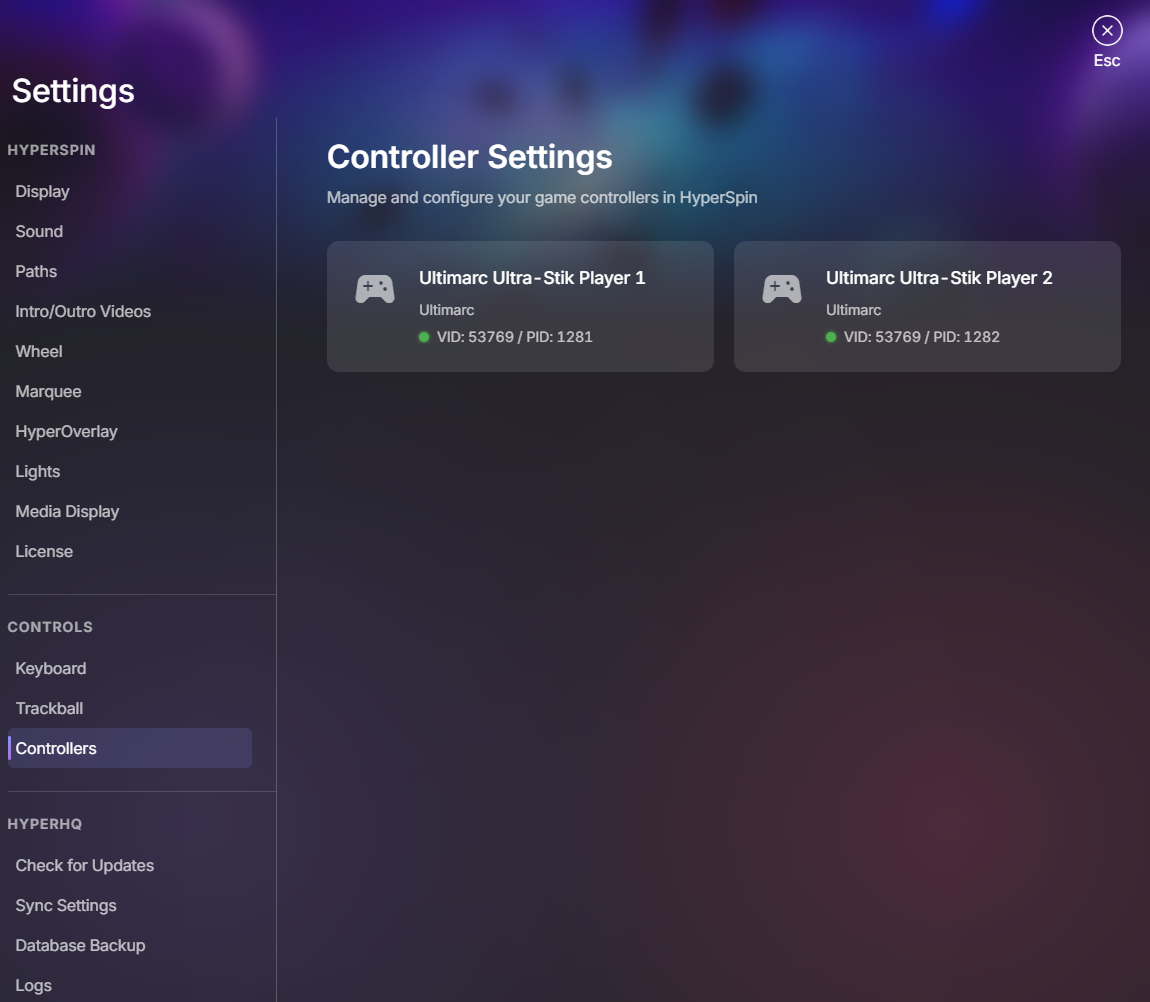
Task: Open License page
Action: click(x=44, y=551)
